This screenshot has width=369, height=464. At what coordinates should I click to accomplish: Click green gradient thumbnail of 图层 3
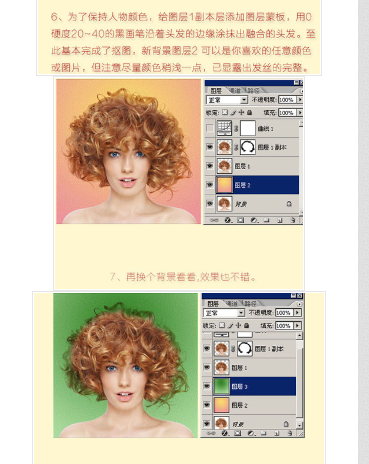point(221,386)
